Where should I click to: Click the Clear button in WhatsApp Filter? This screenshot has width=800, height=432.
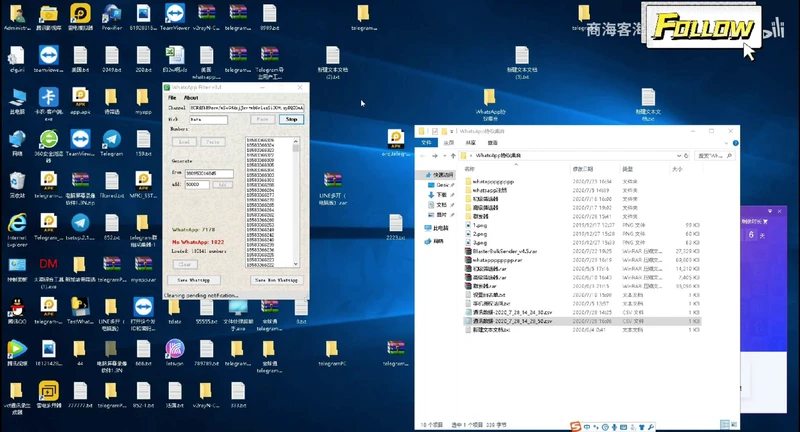[185, 264]
